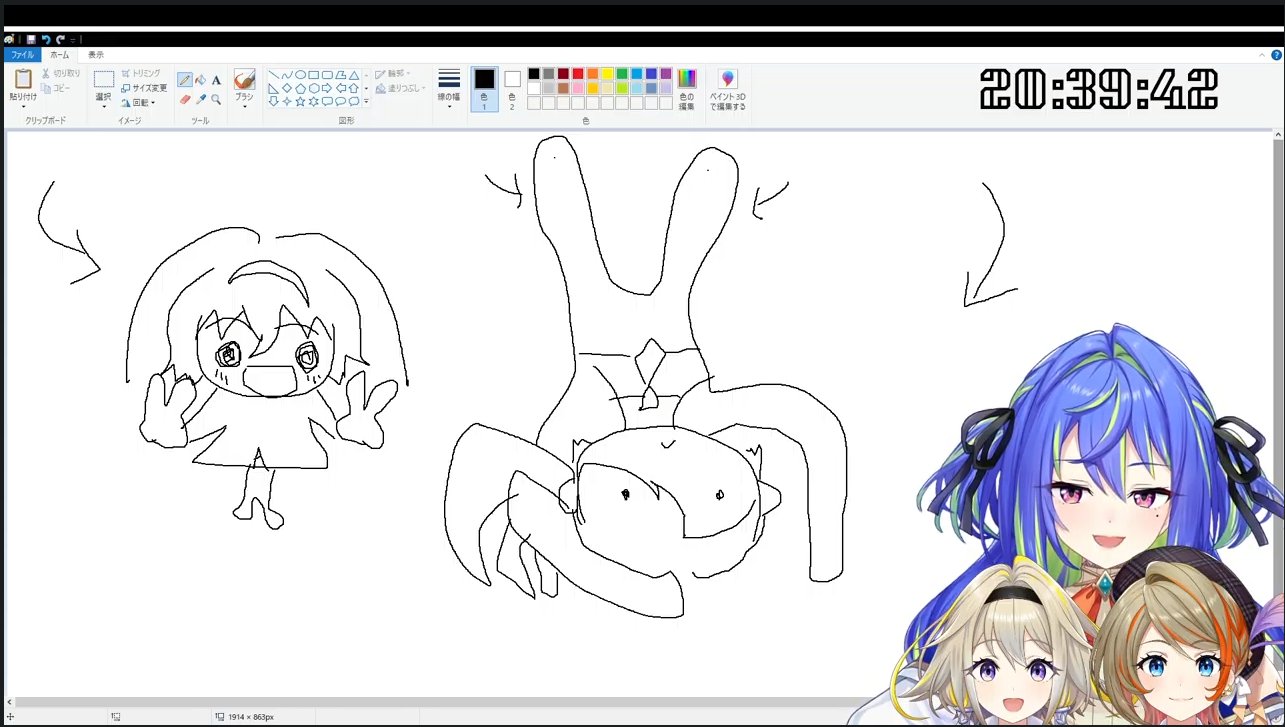Viewport: 1285px width, 727px height.
Task: Select the Fill with color bucket tool
Action: pos(201,80)
